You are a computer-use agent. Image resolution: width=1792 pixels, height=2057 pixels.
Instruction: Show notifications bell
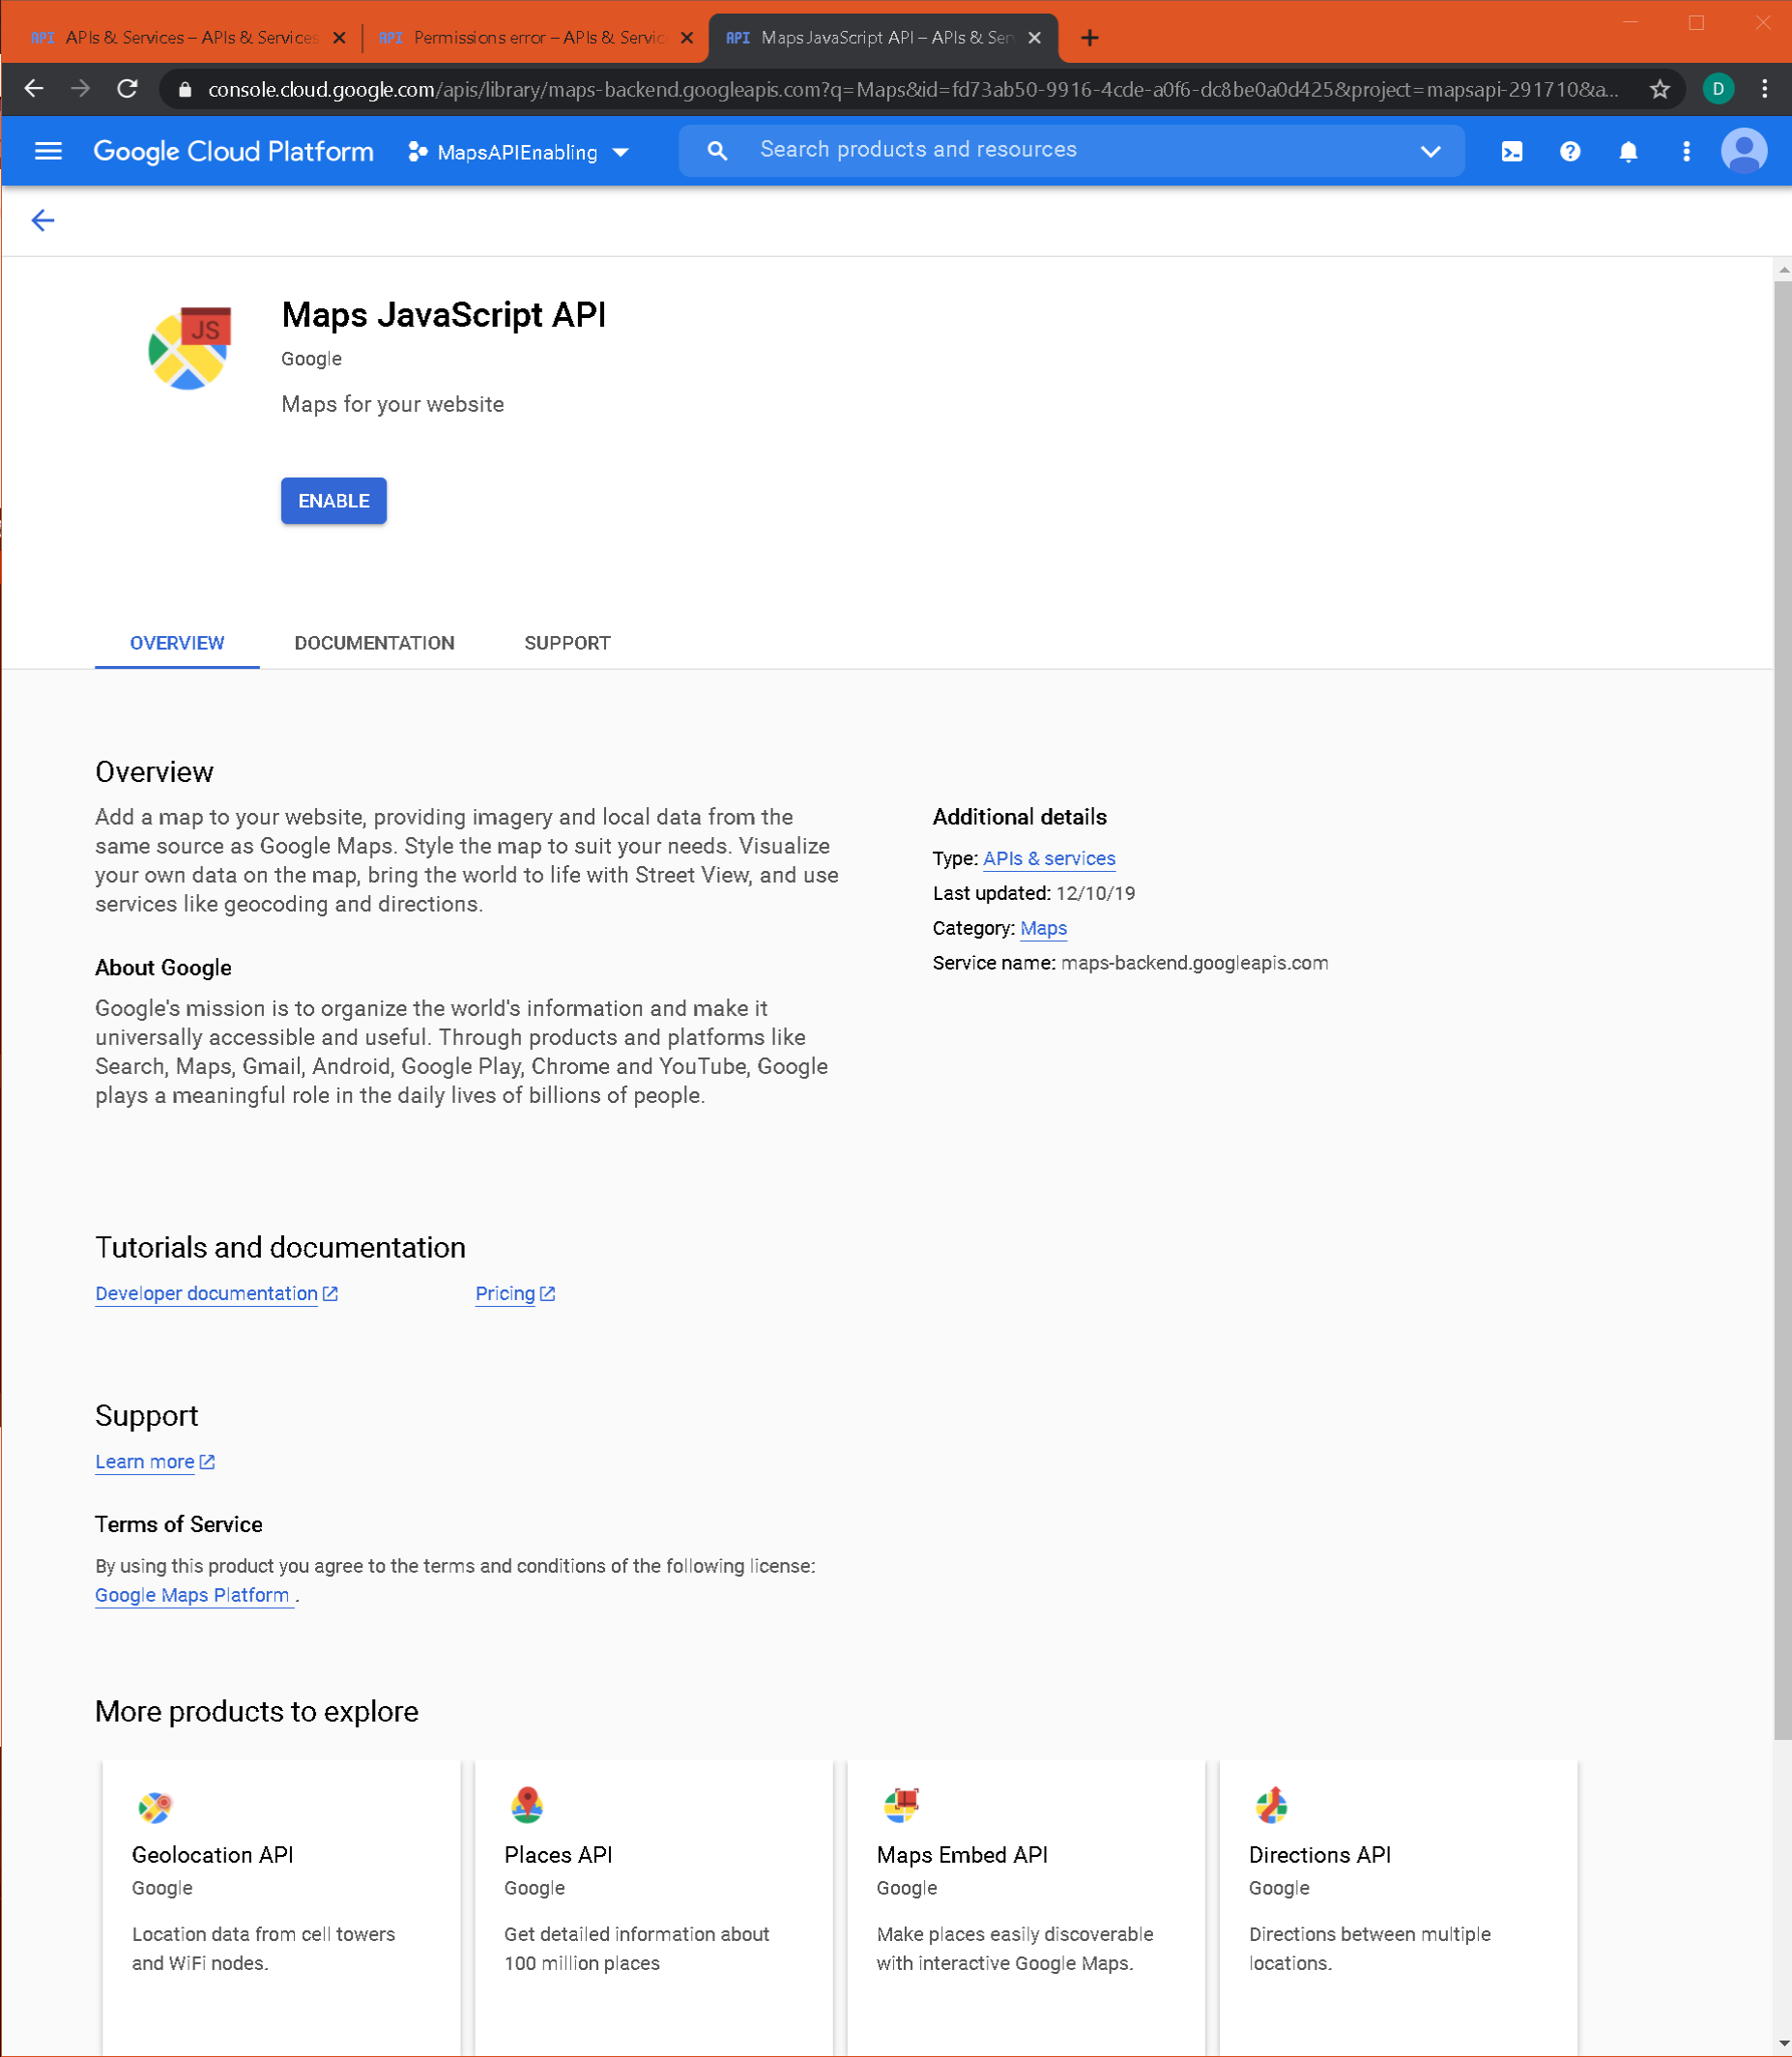(x=1627, y=151)
